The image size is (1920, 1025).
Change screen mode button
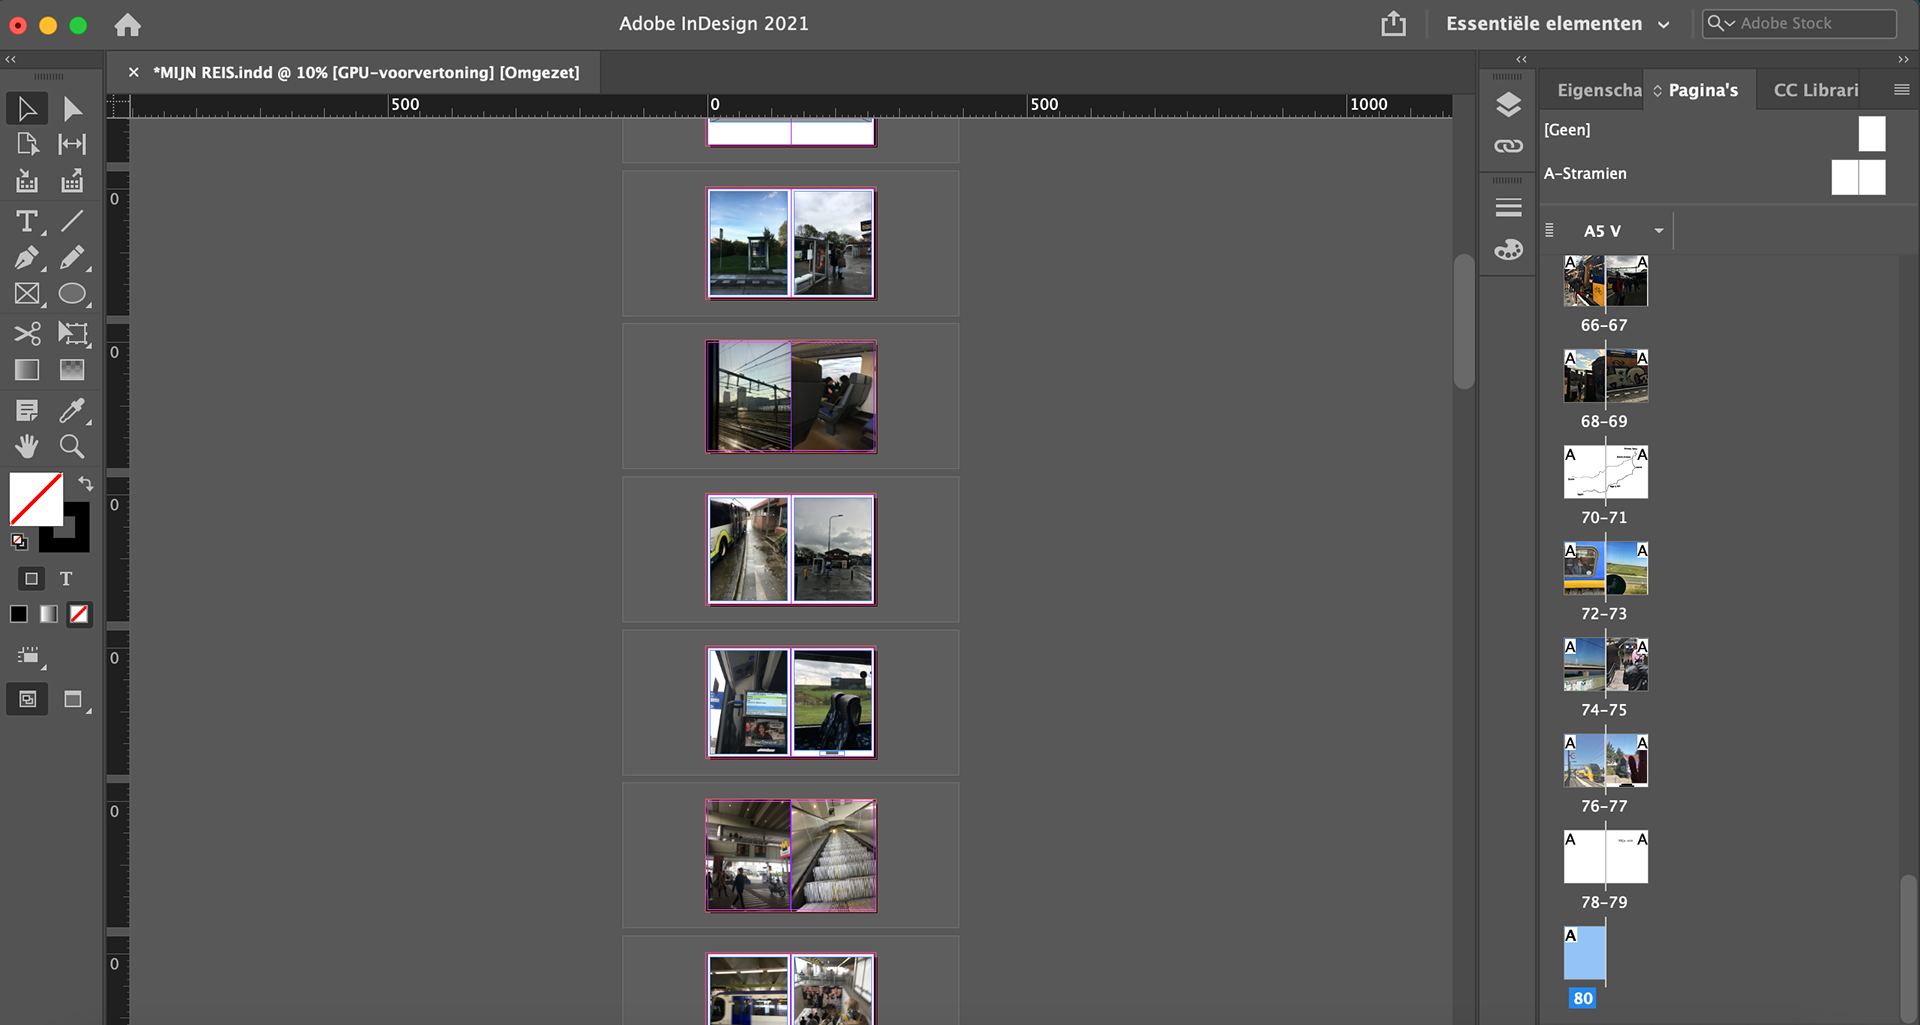(x=74, y=699)
